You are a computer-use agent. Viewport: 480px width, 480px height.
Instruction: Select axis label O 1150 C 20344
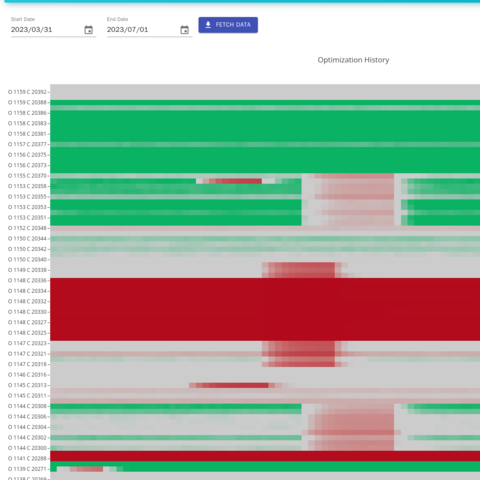tap(27, 239)
